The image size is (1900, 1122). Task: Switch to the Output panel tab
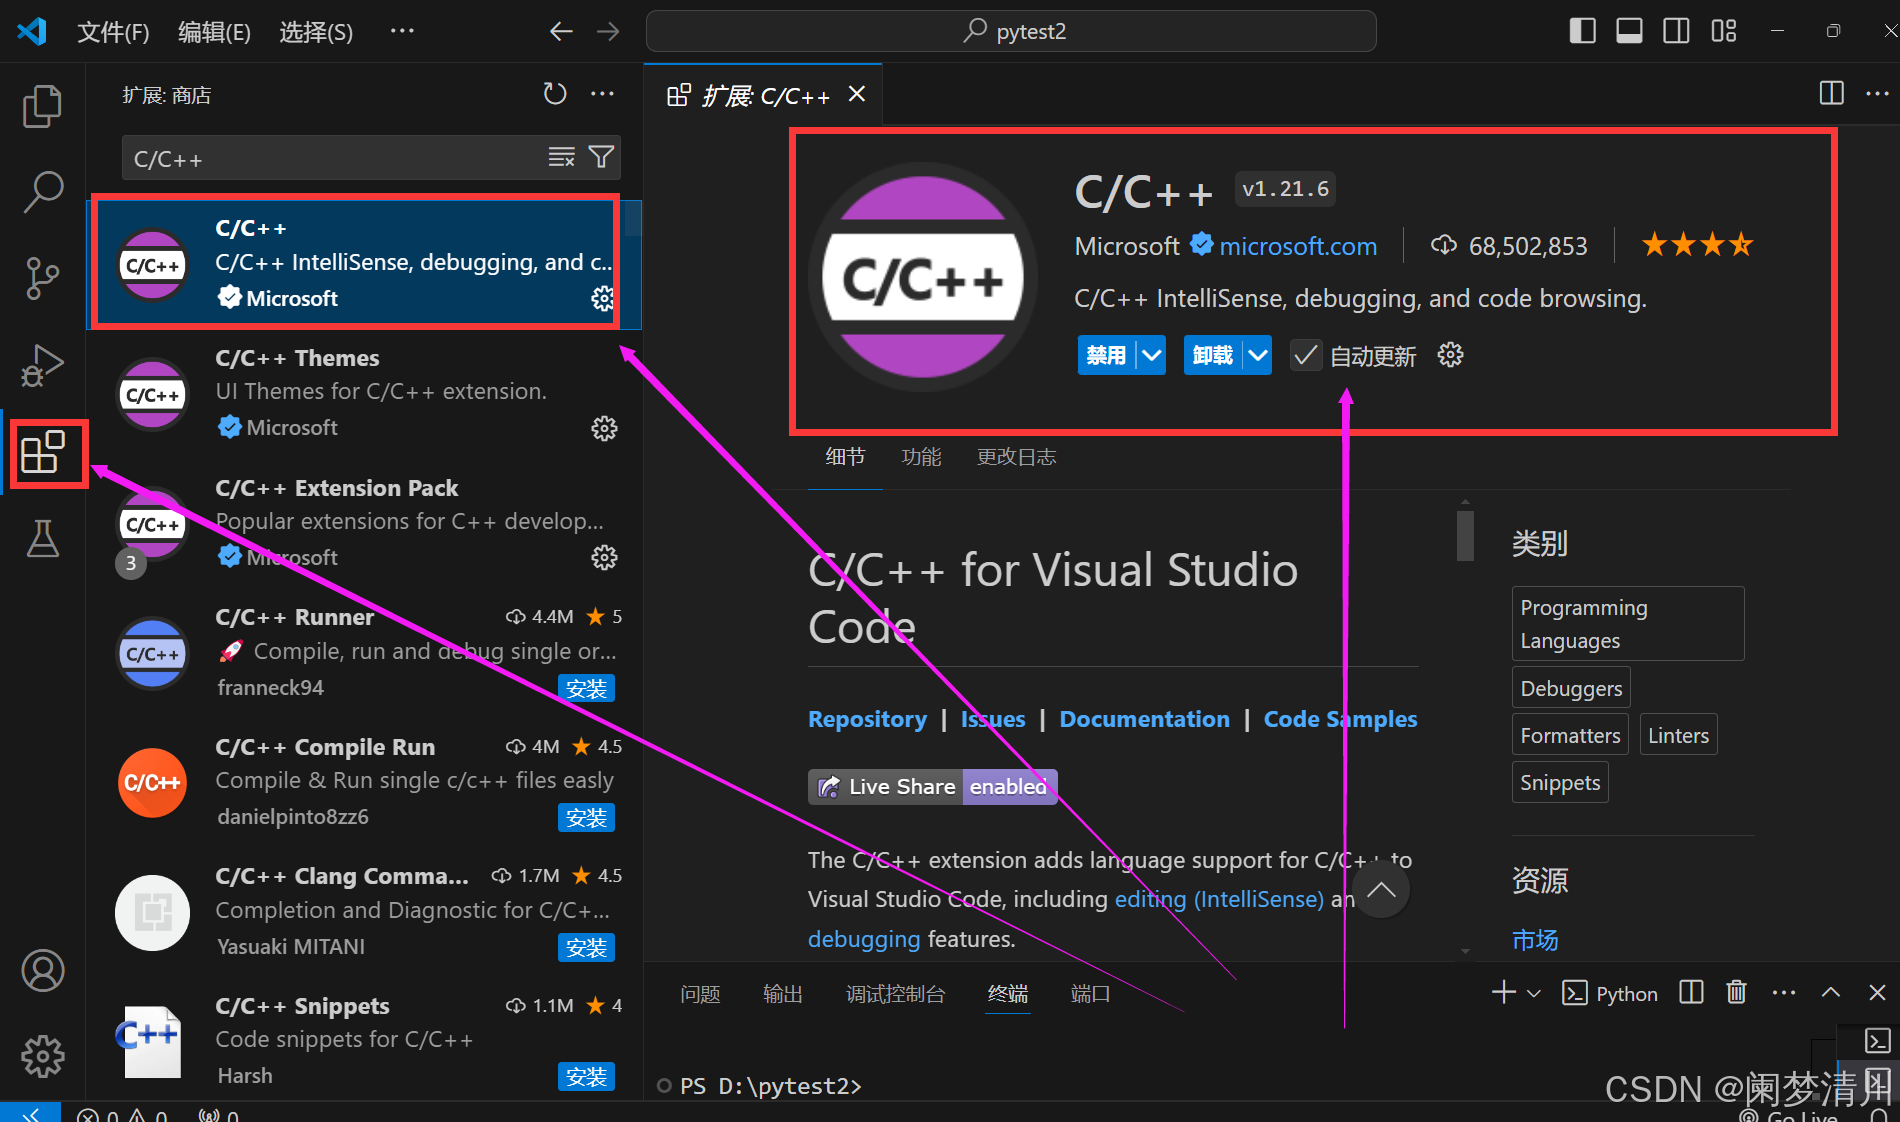click(x=782, y=994)
